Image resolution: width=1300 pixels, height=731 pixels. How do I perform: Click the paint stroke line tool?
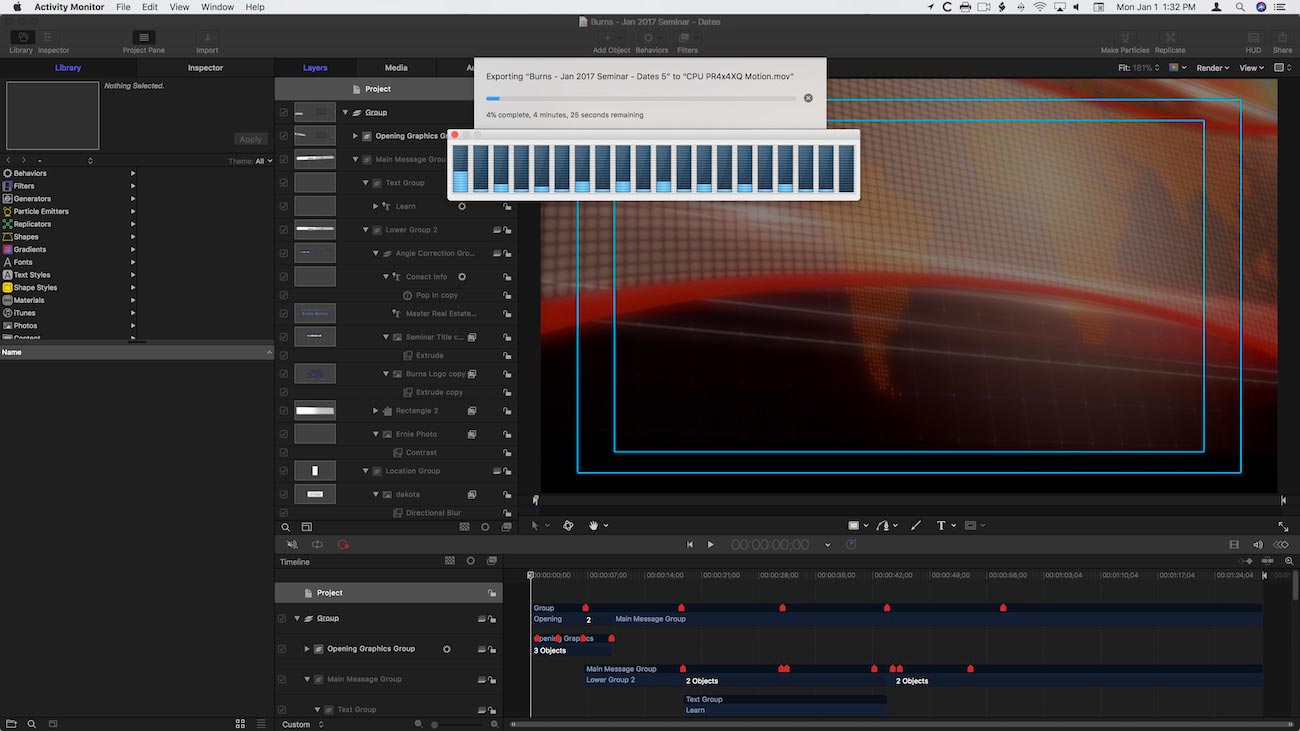tap(916, 525)
